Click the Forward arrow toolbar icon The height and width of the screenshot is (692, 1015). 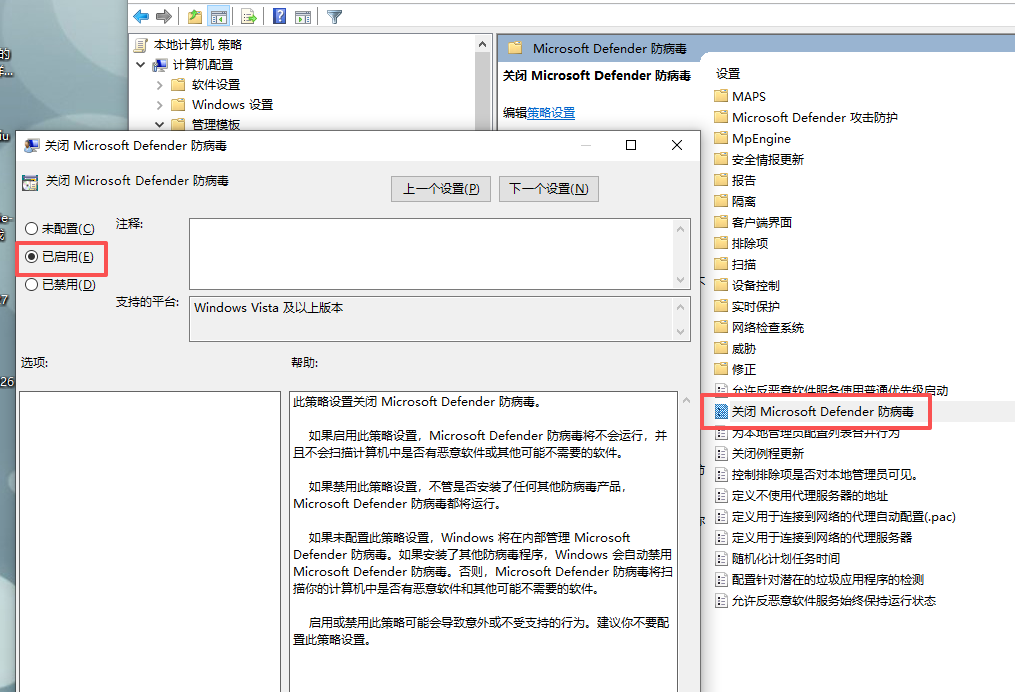(164, 16)
